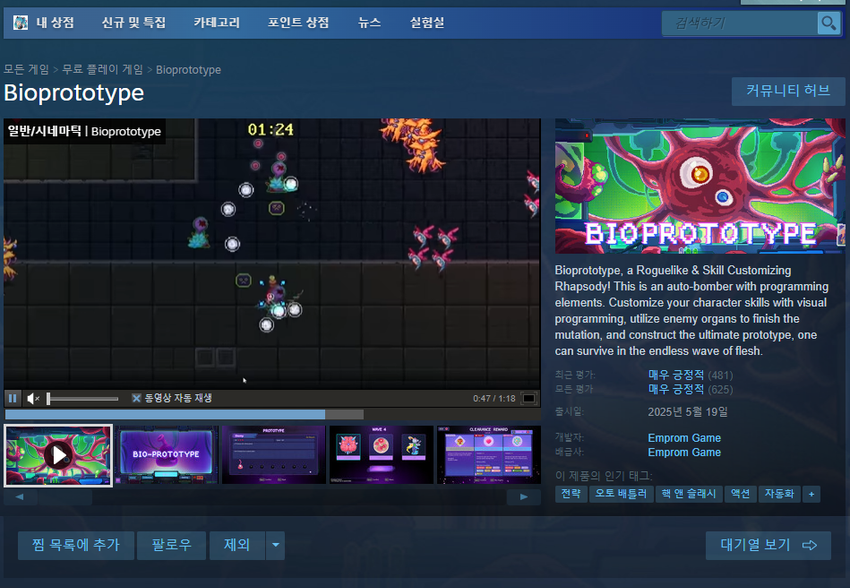Unmute the video with the speaker icon
850x588 pixels.
pos(33,398)
